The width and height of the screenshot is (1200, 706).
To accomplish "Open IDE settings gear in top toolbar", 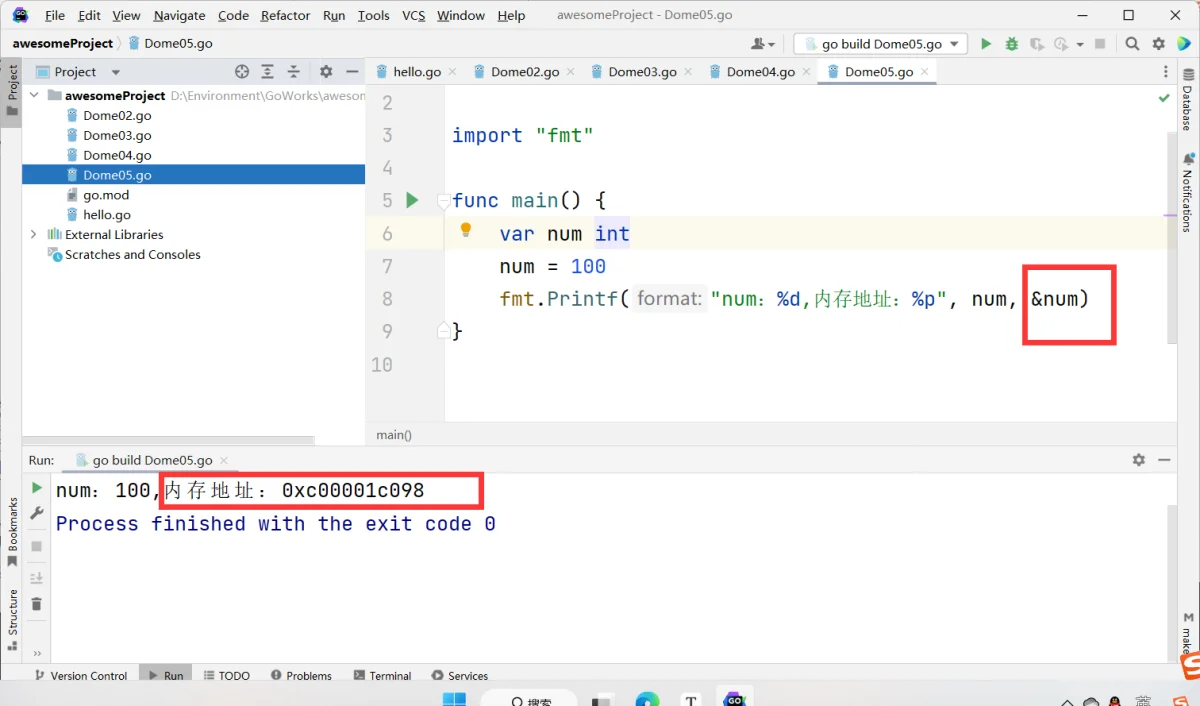I will pyautogui.click(x=1158, y=44).
